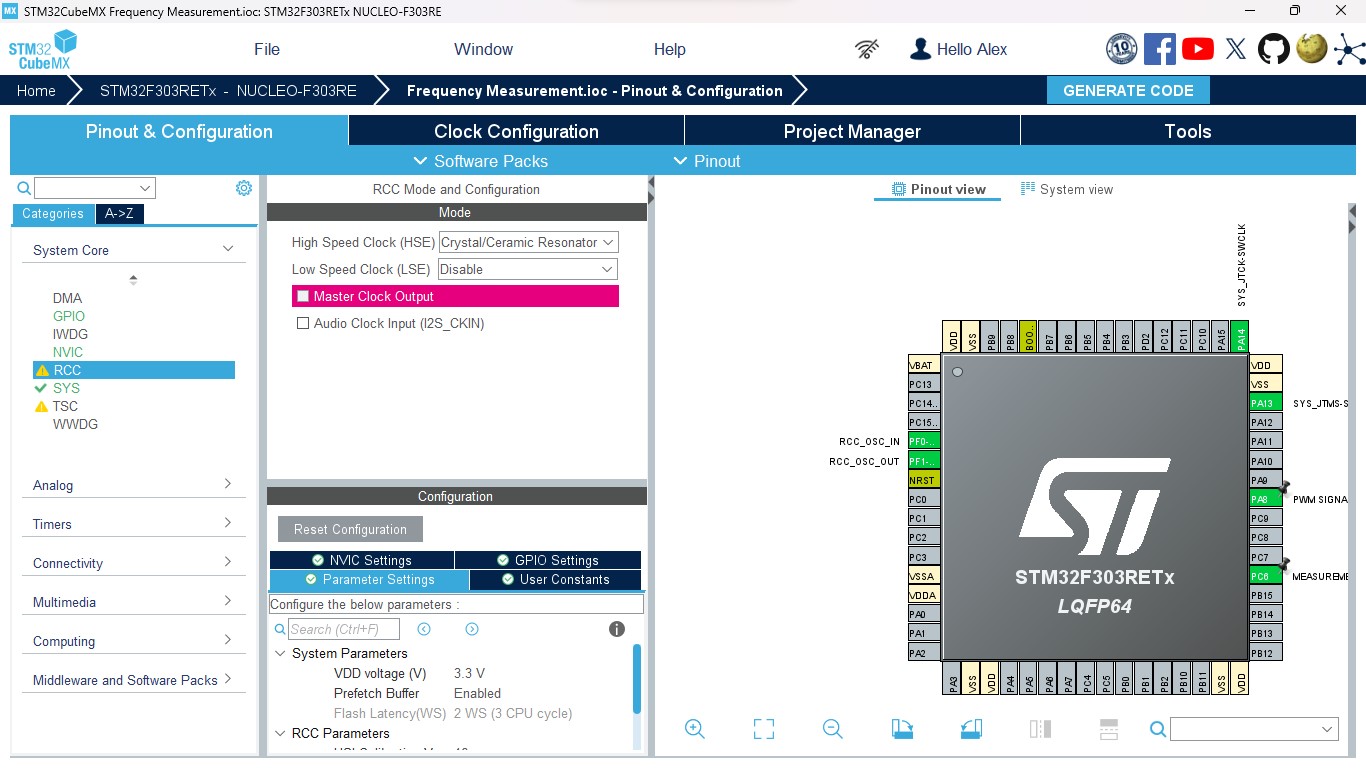Go to previous parameter search result
This screenshot has height=768, width=1366.
click(x=424, y=629)
